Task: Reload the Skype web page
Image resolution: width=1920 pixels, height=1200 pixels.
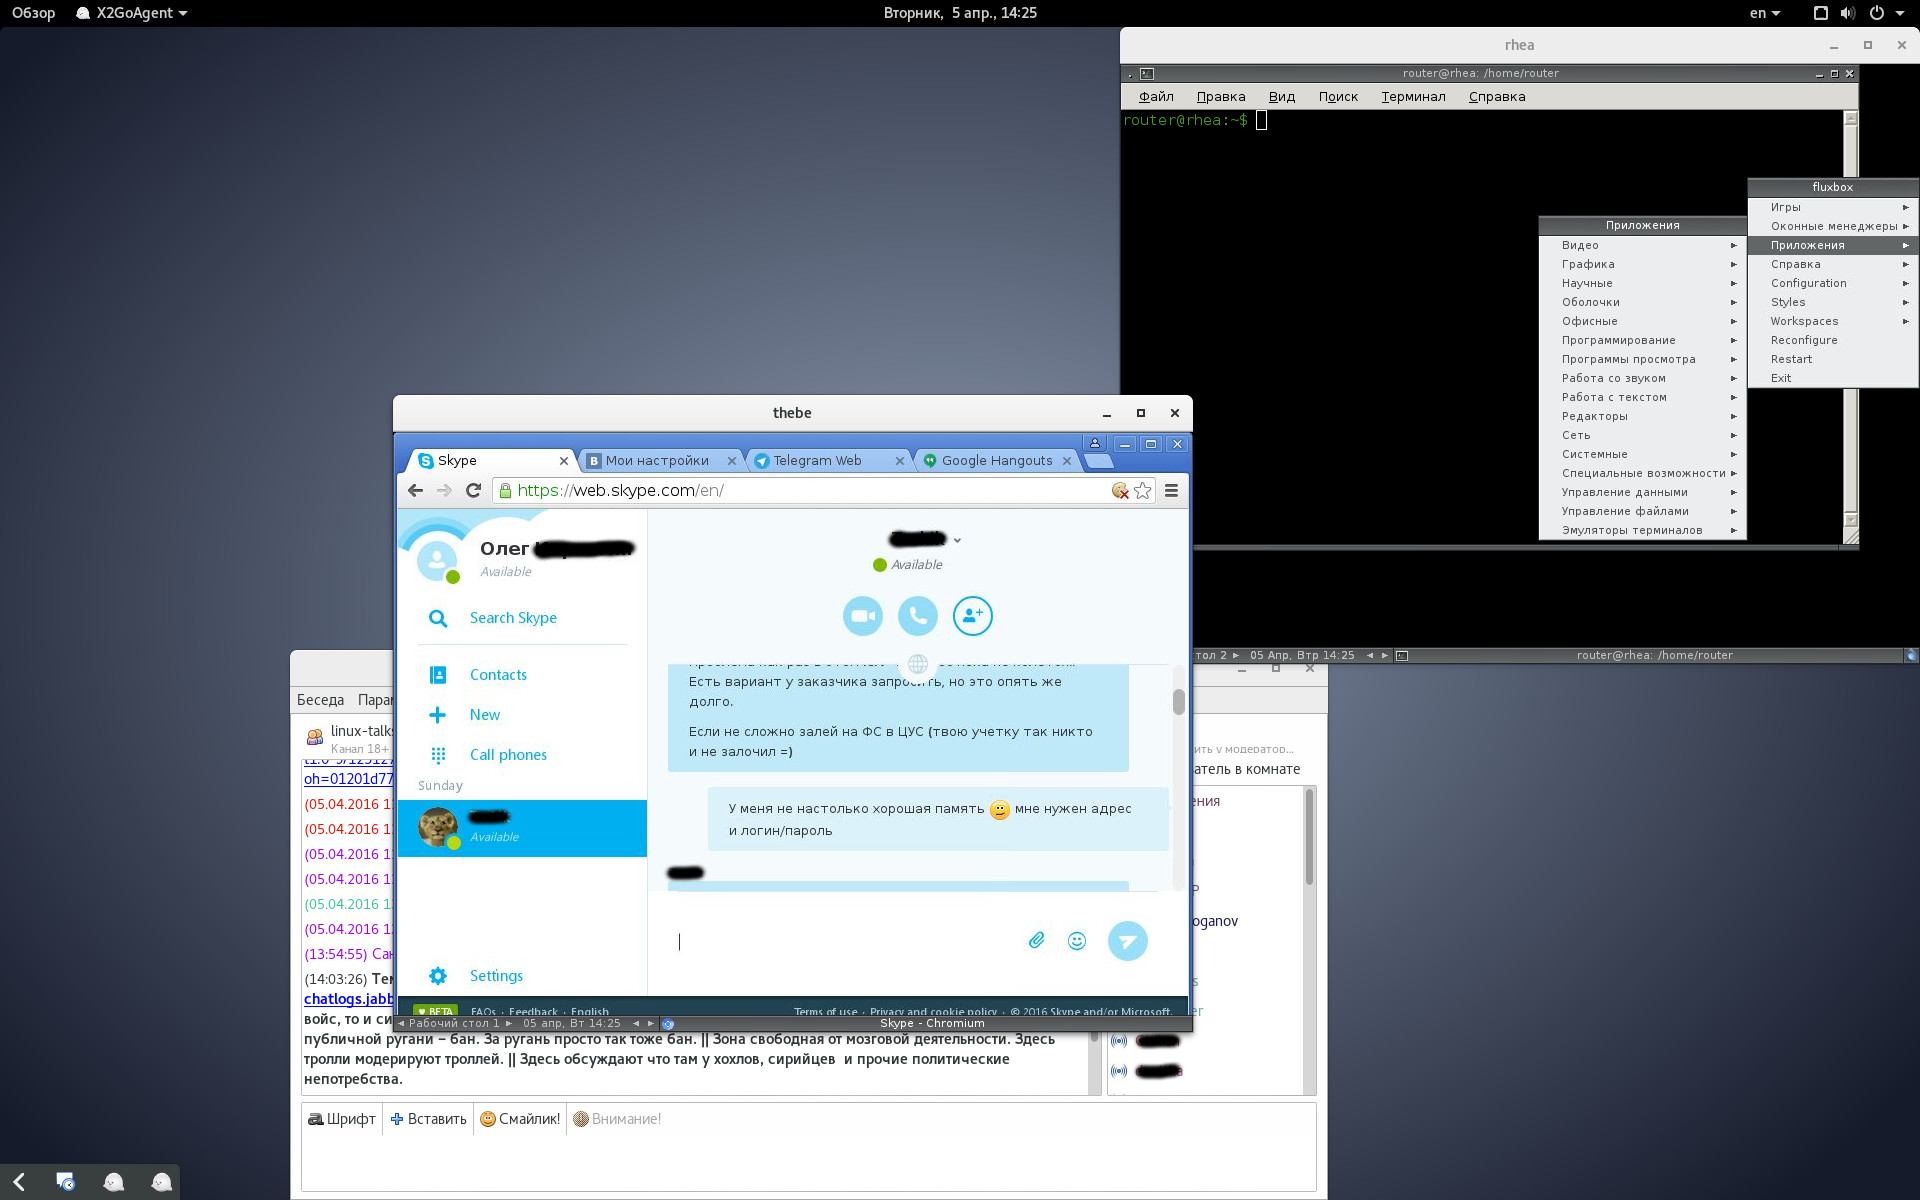Action: click(x=474, y=490)
